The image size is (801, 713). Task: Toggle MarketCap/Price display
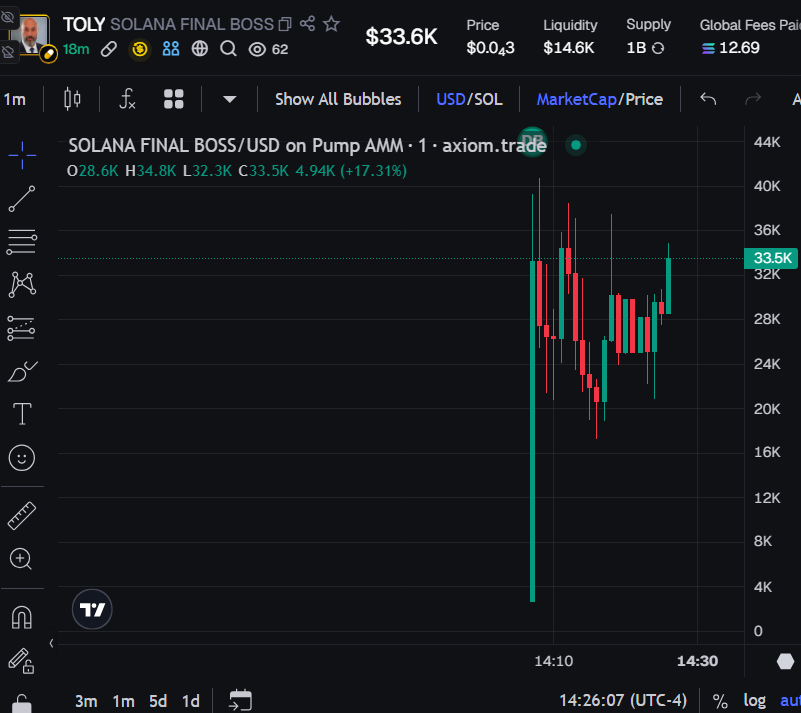coord(600,99)
